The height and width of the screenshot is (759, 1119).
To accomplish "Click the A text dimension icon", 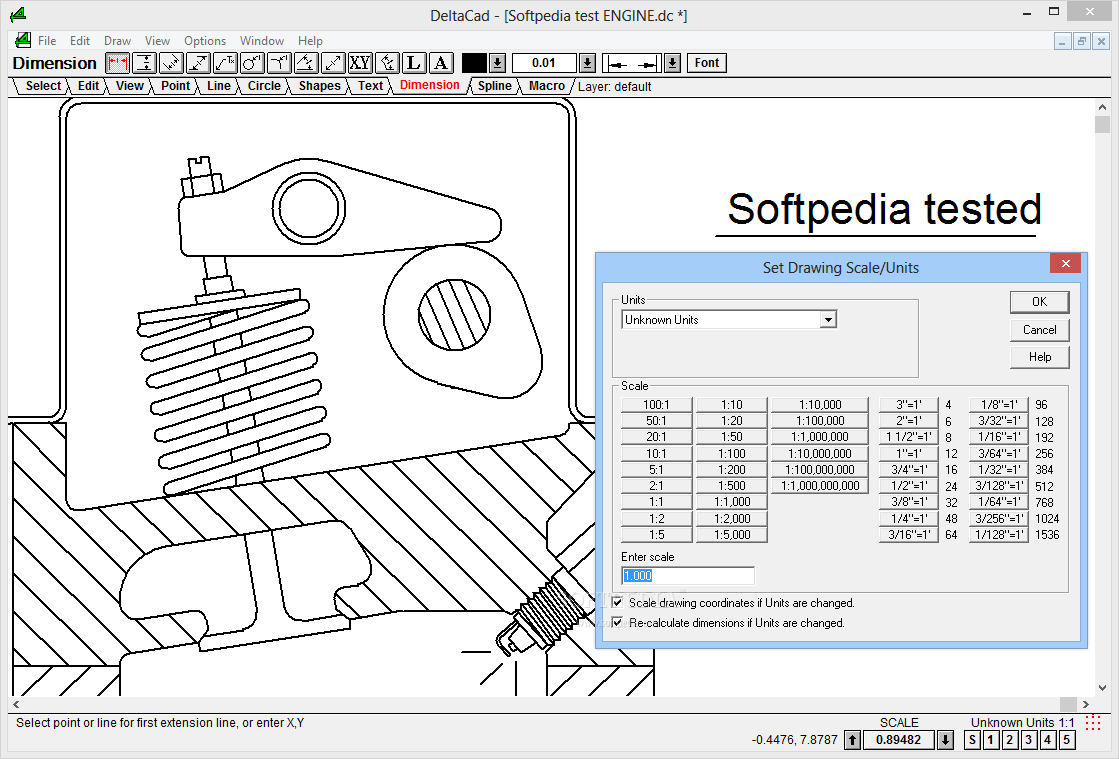I will point(441,63).
